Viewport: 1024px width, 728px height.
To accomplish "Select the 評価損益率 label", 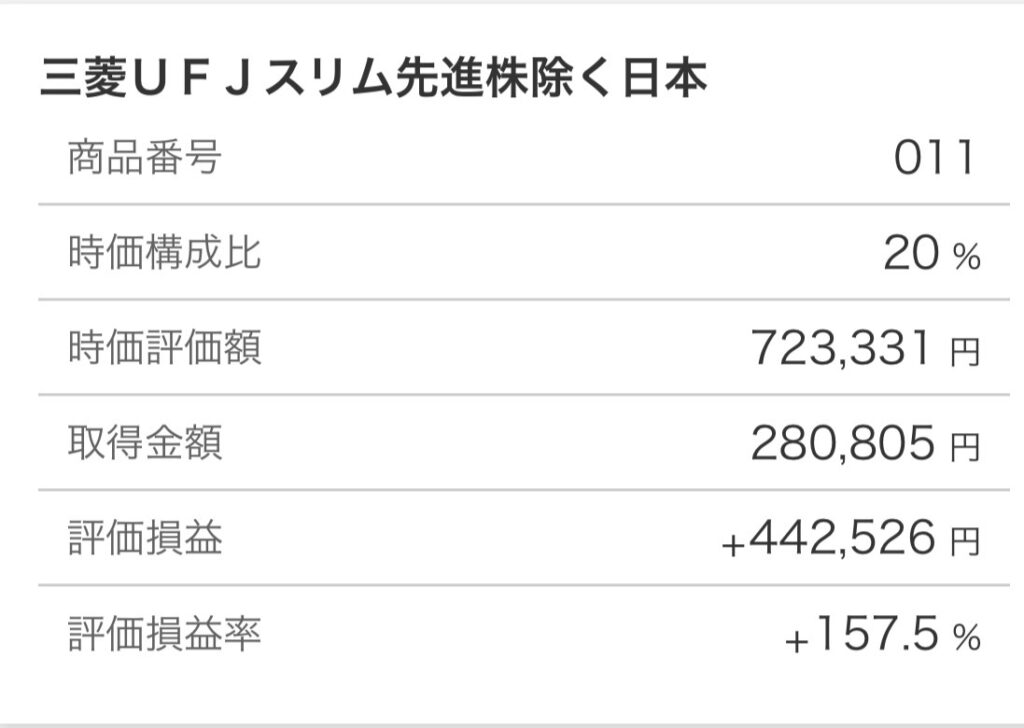I will pyautogui.click(x=164, y=635).
